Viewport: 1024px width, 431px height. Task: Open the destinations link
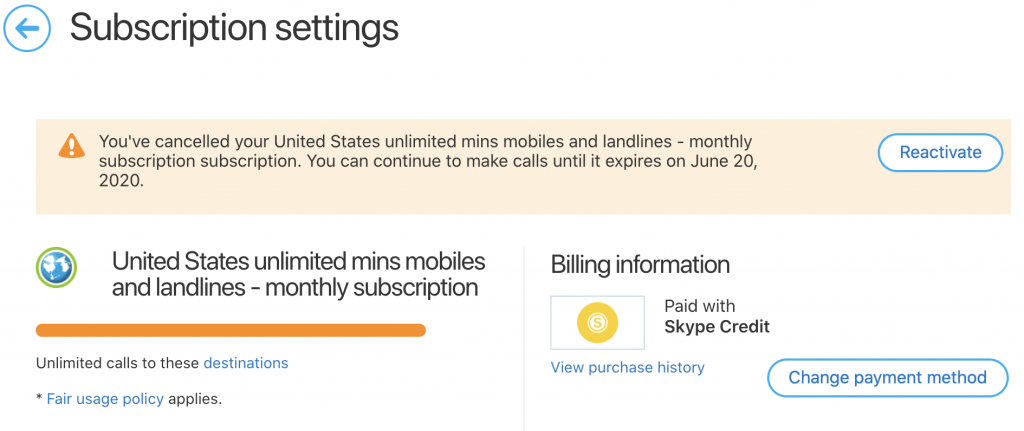coord(246,362)
